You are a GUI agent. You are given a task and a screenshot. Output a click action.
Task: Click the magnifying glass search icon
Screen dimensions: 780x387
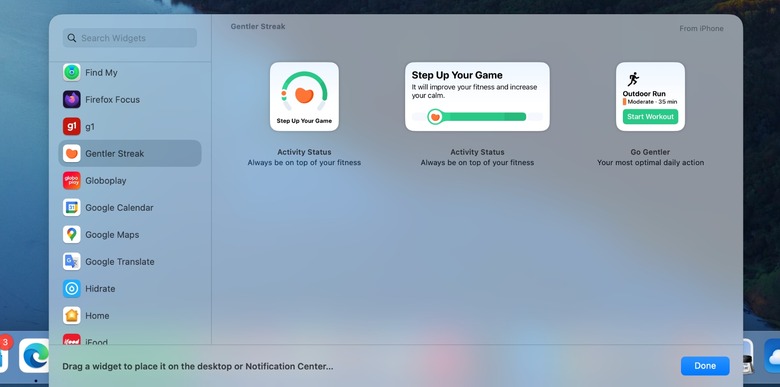pos(72,38)
